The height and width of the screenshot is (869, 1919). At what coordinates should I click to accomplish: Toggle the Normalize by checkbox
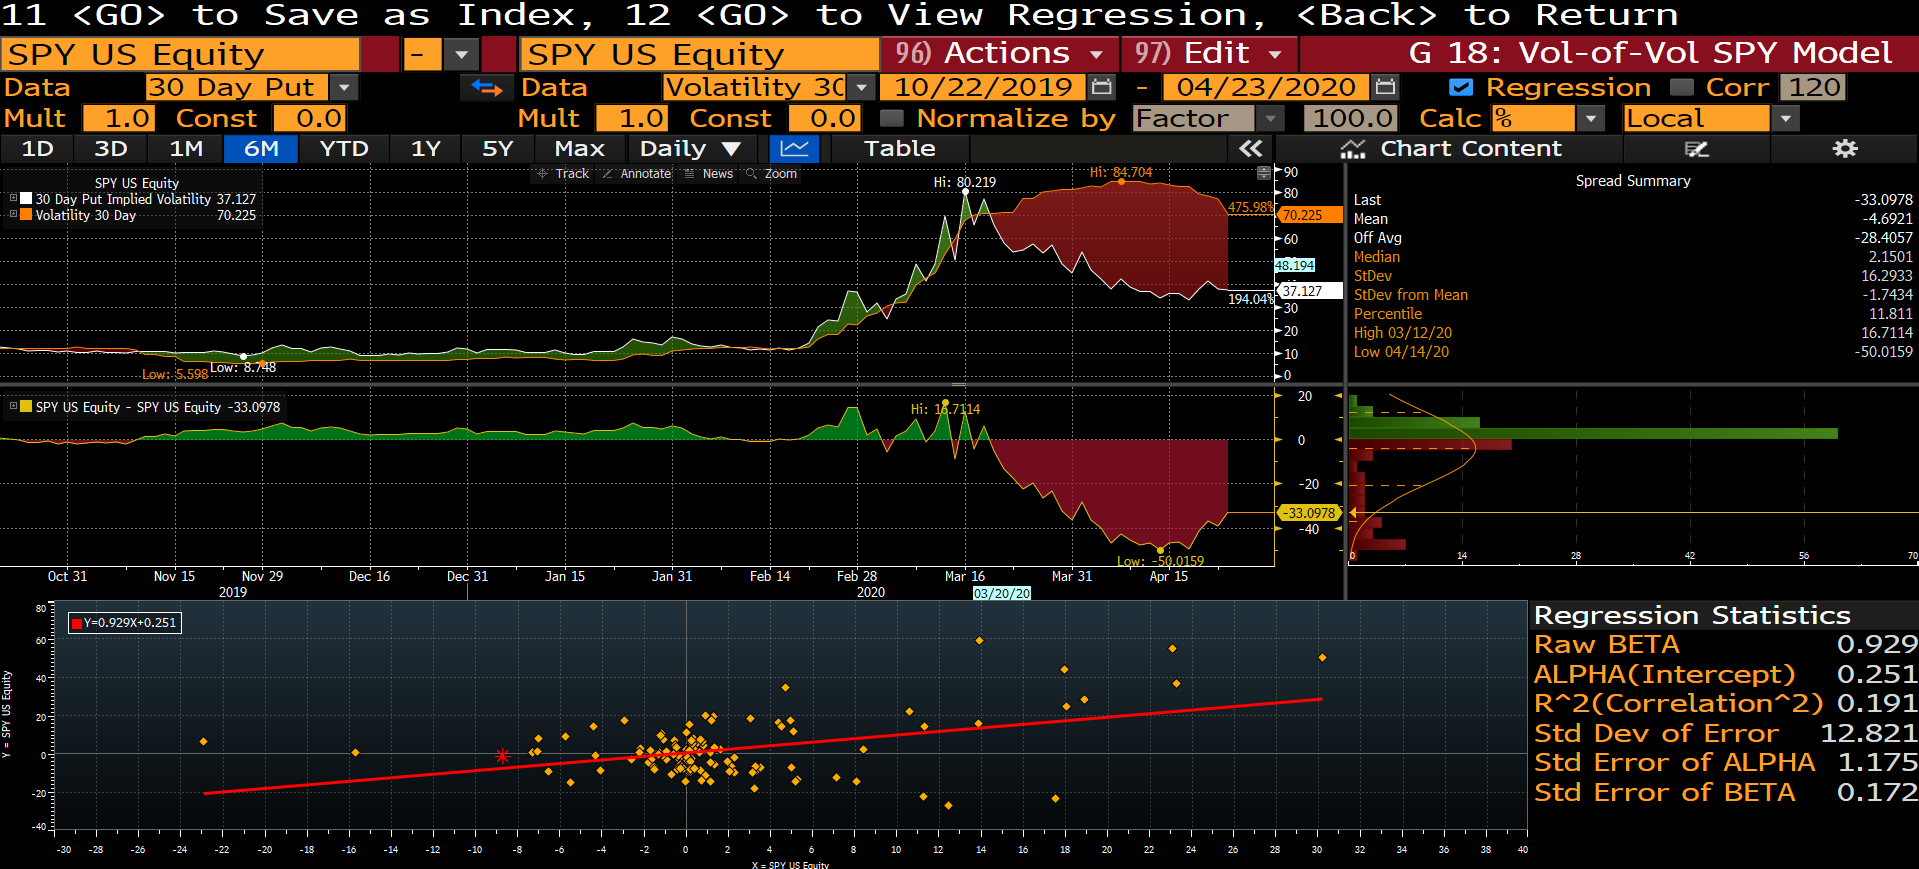tap(891, 119)
